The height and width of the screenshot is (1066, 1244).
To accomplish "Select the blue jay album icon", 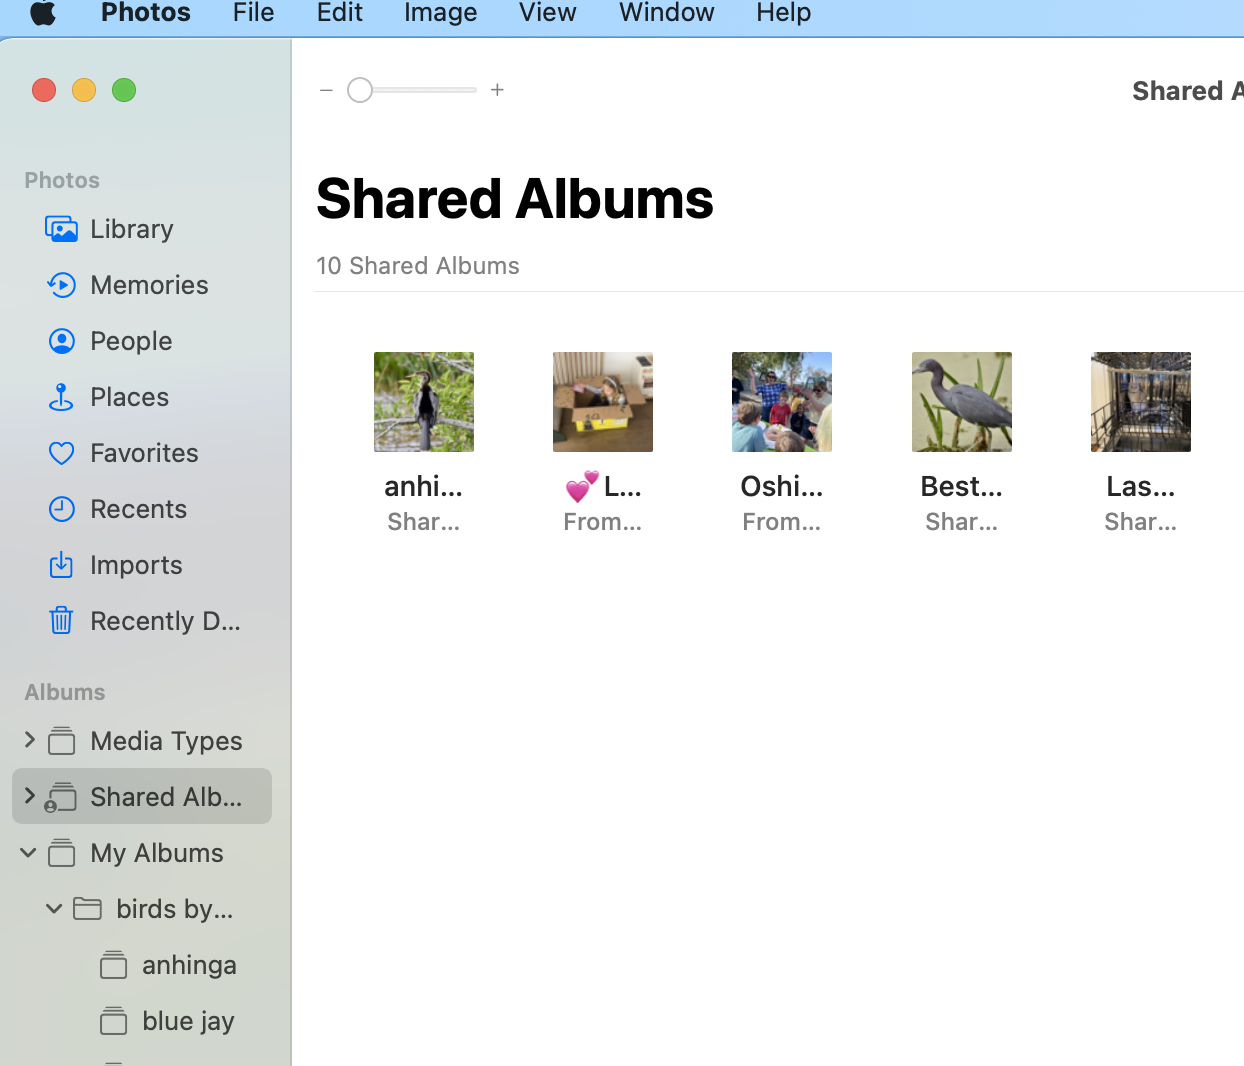I will click(114, 1021).
